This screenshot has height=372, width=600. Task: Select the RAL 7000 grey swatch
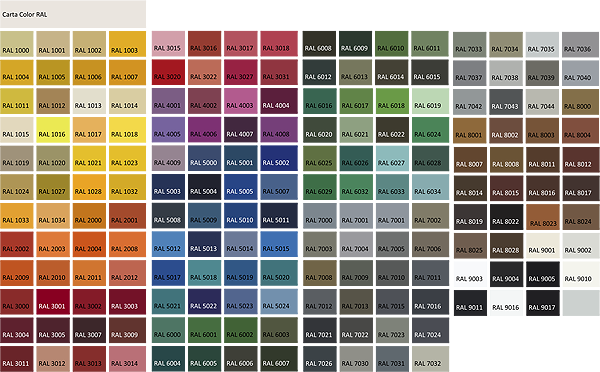(x=320, y=216)
